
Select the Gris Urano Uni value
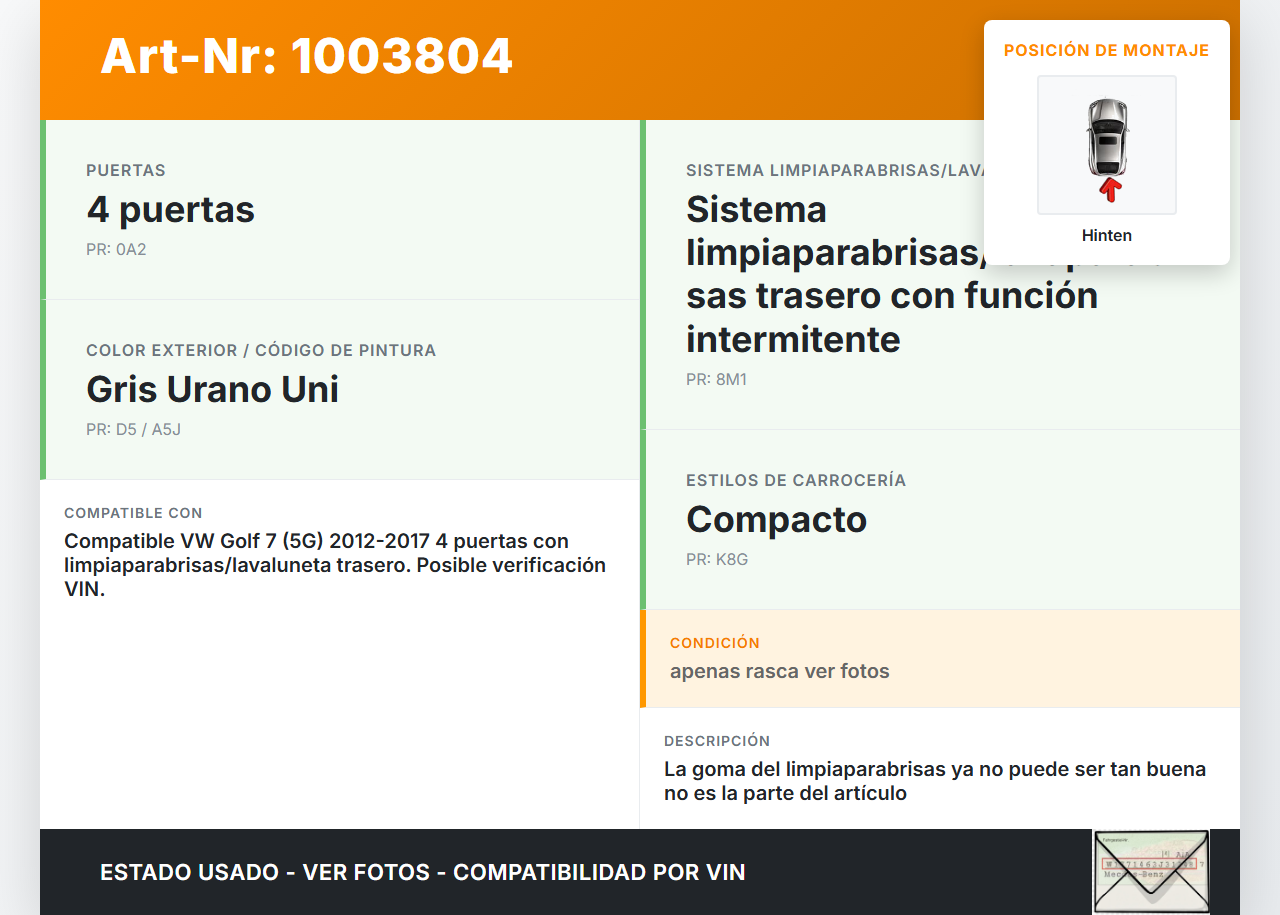213,389
